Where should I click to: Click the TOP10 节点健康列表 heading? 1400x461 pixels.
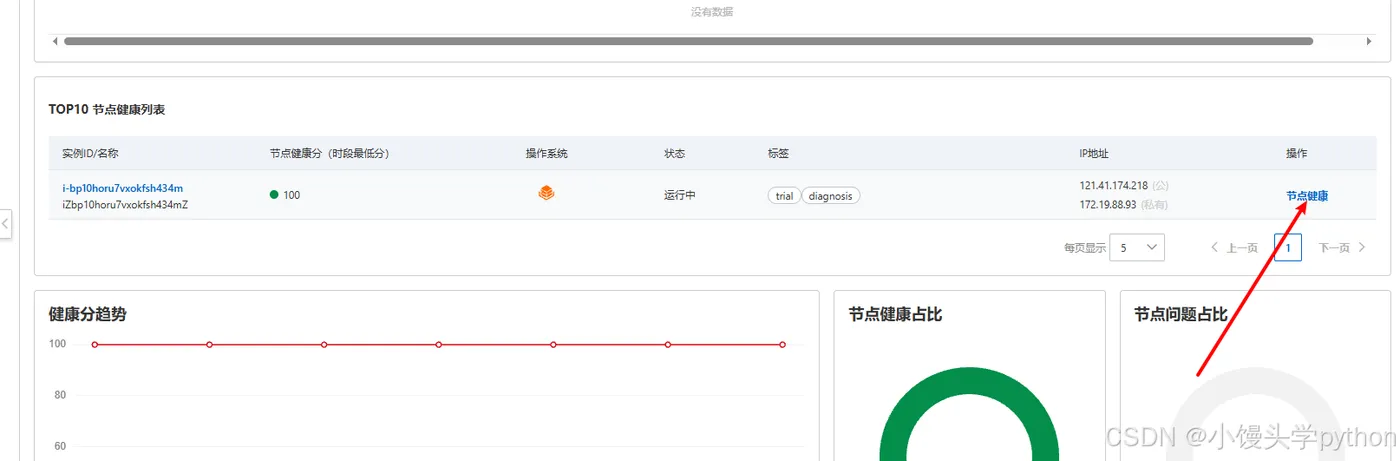point(107,110)
